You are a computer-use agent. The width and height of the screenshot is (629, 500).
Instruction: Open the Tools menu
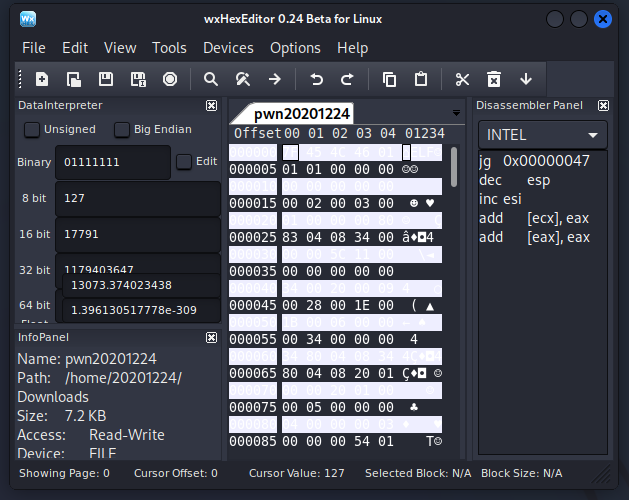pyautogui.click(x=169, y=48)
